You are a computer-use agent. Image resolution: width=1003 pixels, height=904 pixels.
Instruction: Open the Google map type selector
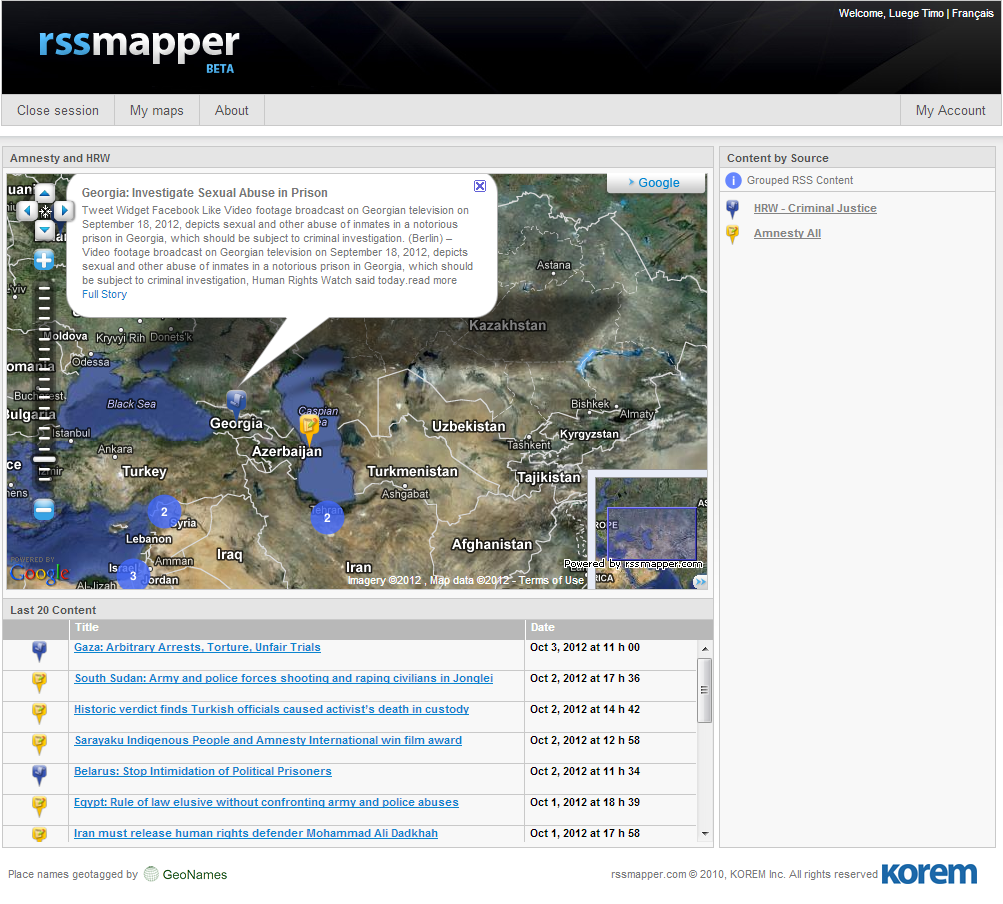(656, 183)
